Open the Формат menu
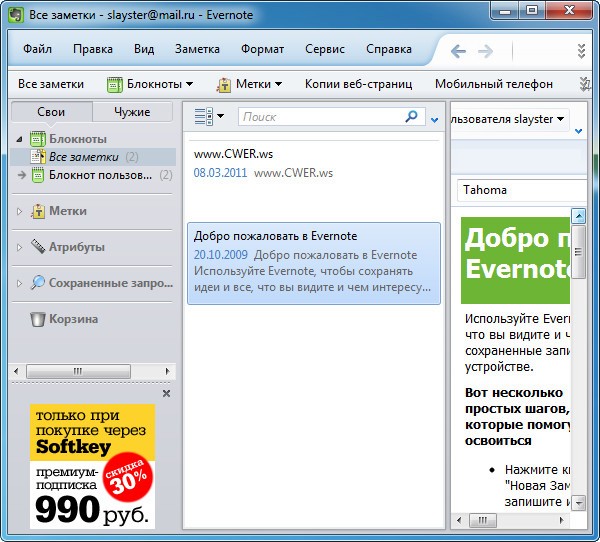 pos(262,49)
